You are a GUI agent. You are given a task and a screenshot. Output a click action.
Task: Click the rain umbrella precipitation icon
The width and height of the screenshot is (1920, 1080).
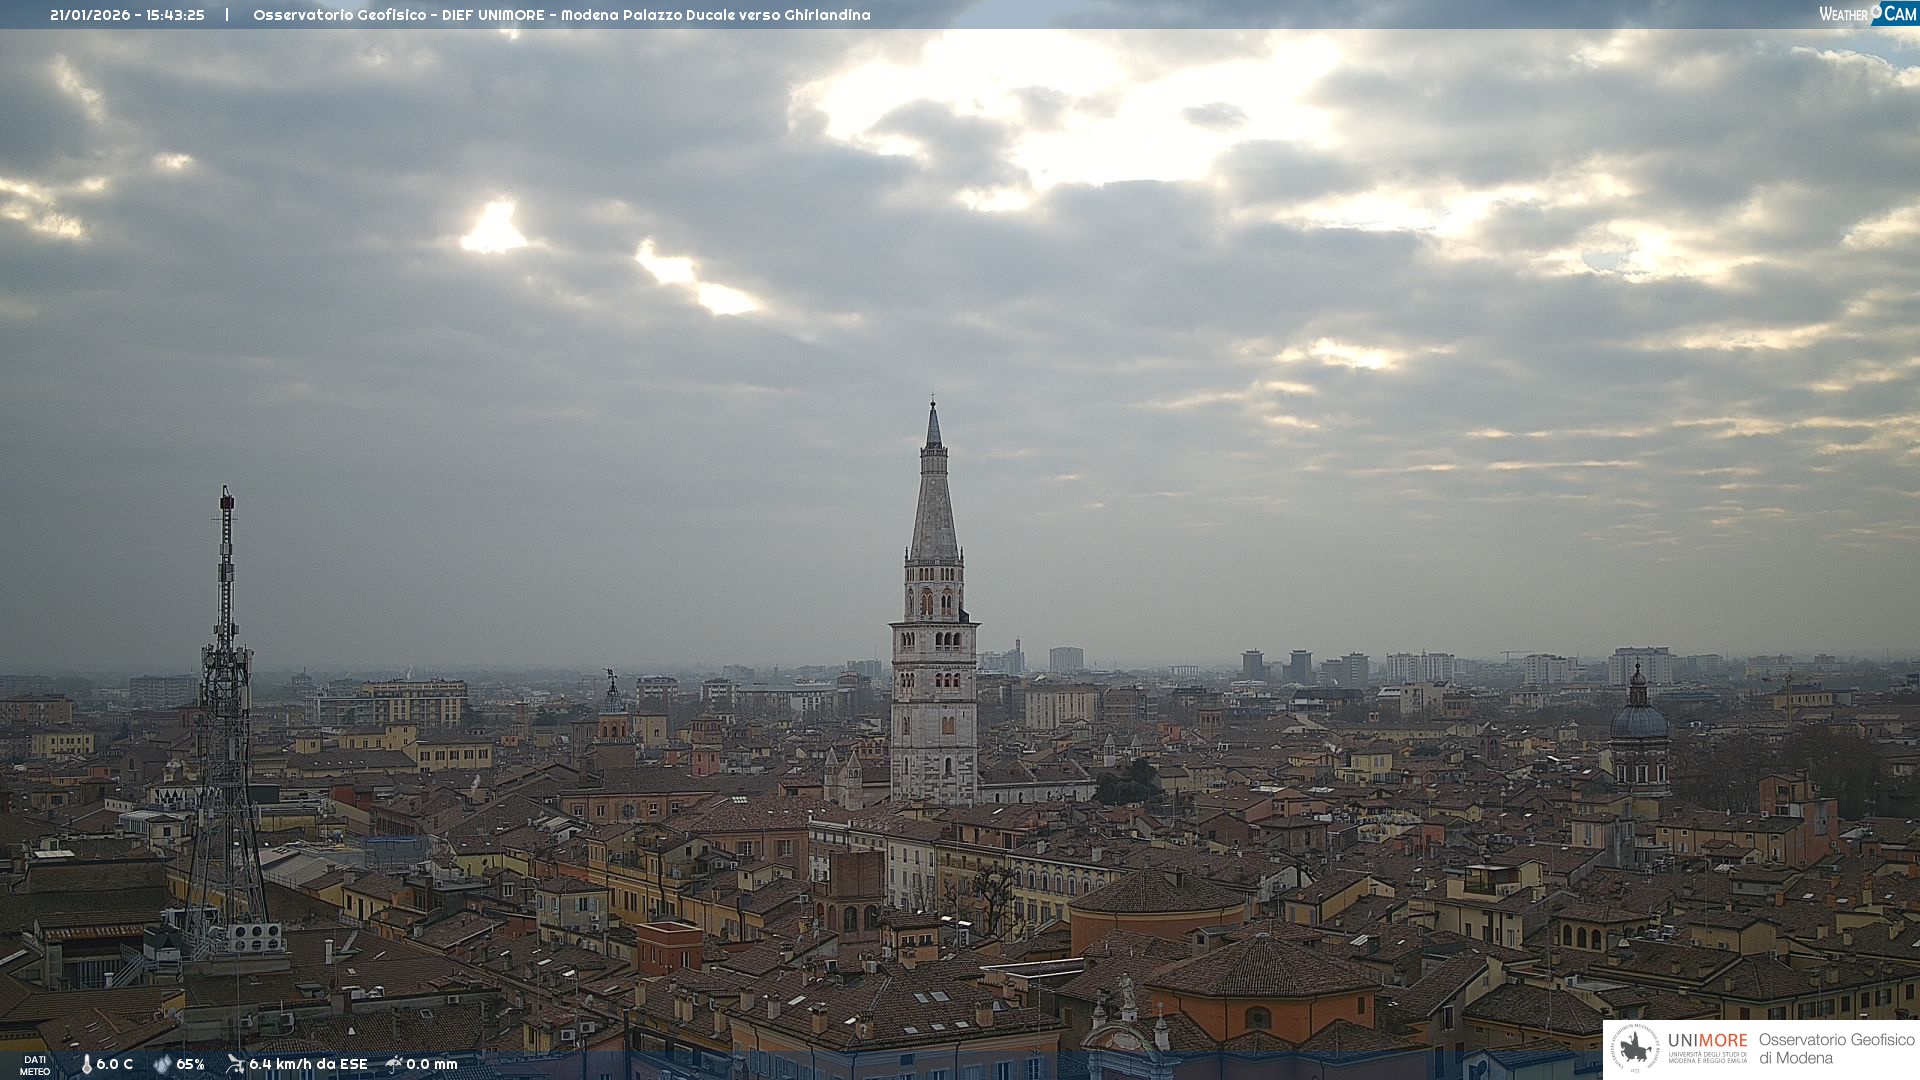tap(394, 1064)
